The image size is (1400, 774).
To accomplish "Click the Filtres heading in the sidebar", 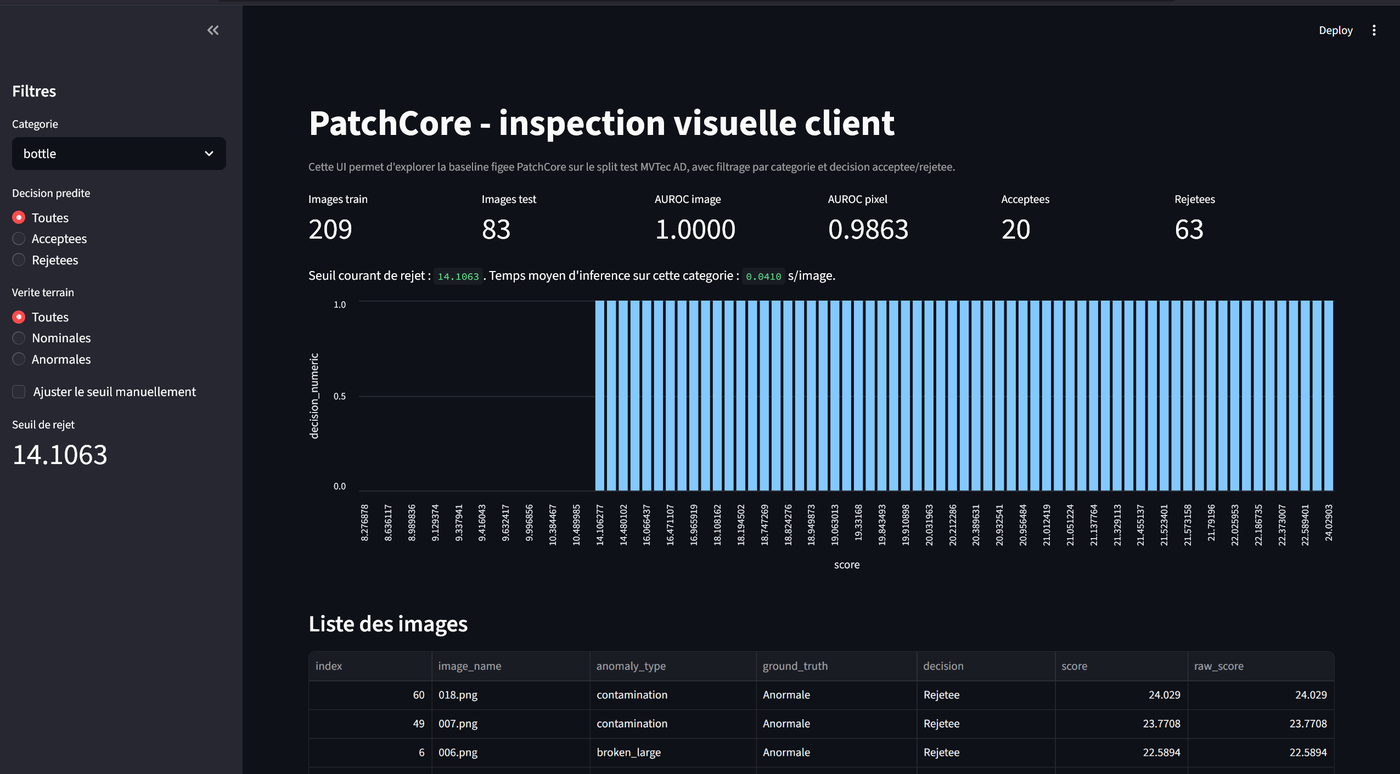I will [34, 91].
